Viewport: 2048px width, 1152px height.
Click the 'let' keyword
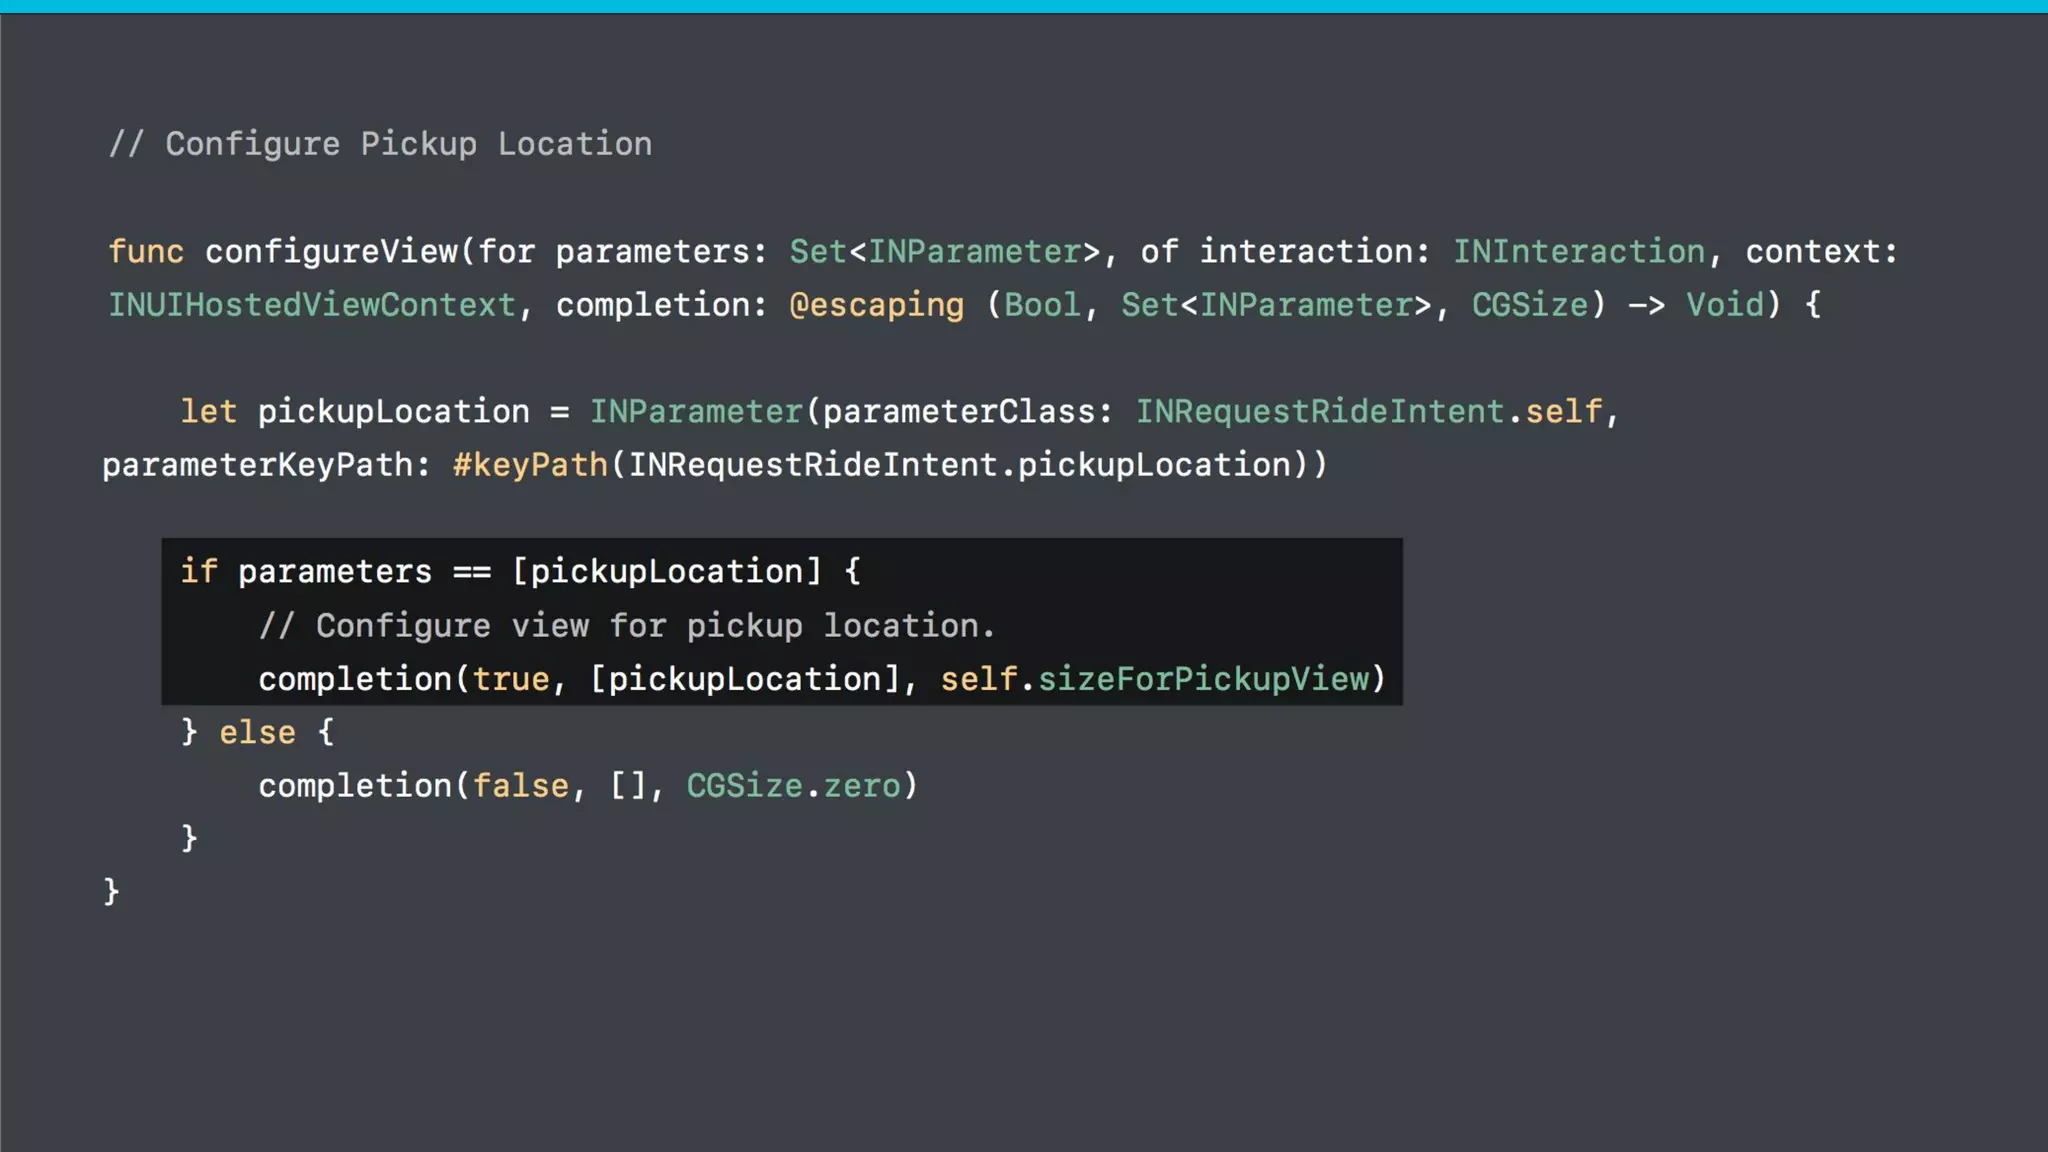point(208,412)
